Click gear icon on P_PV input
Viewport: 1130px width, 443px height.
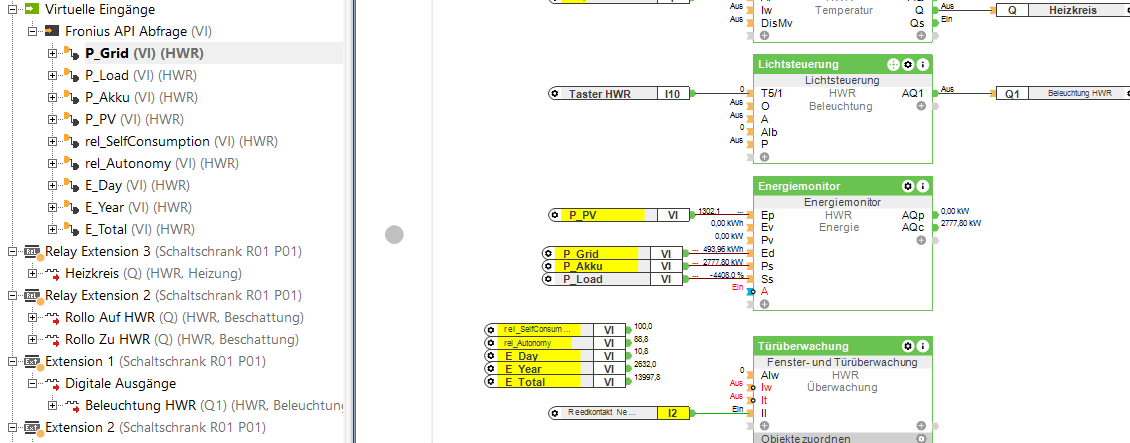(554, 215)
